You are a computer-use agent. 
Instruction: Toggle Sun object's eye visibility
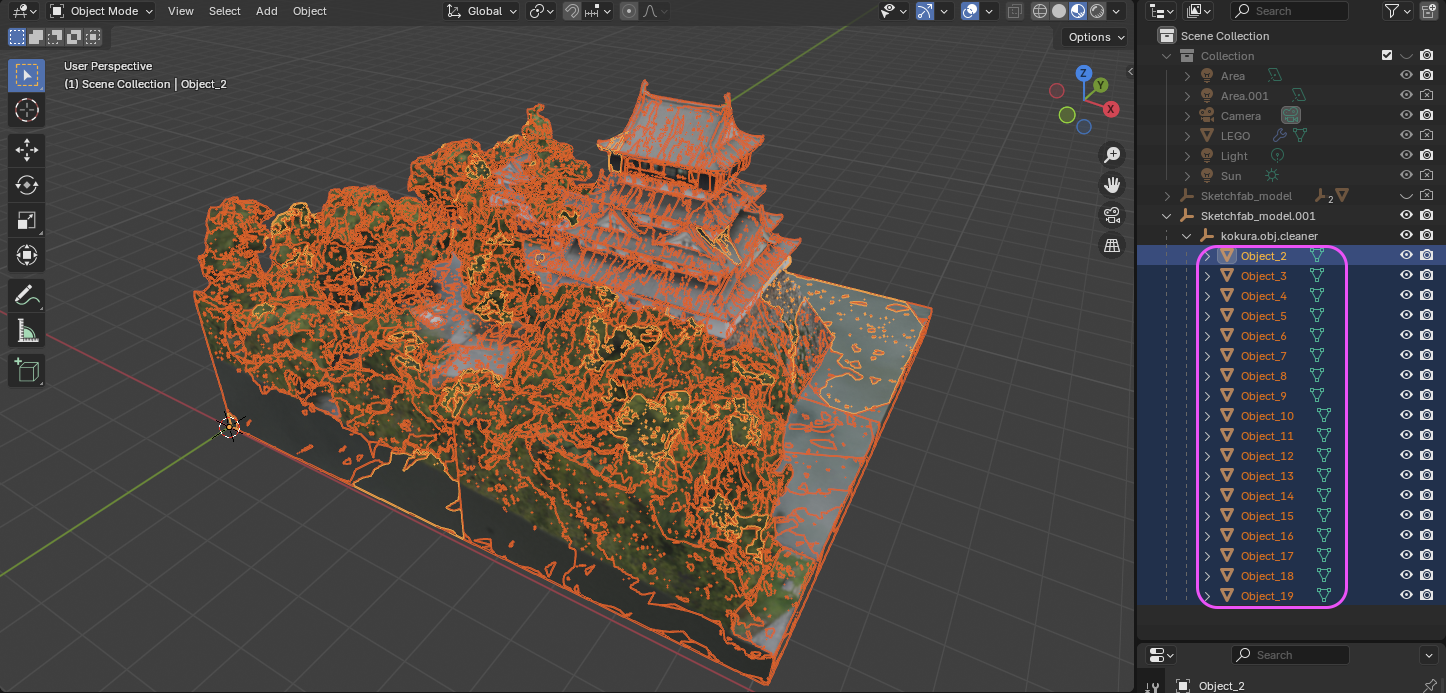pos(1406,175)
